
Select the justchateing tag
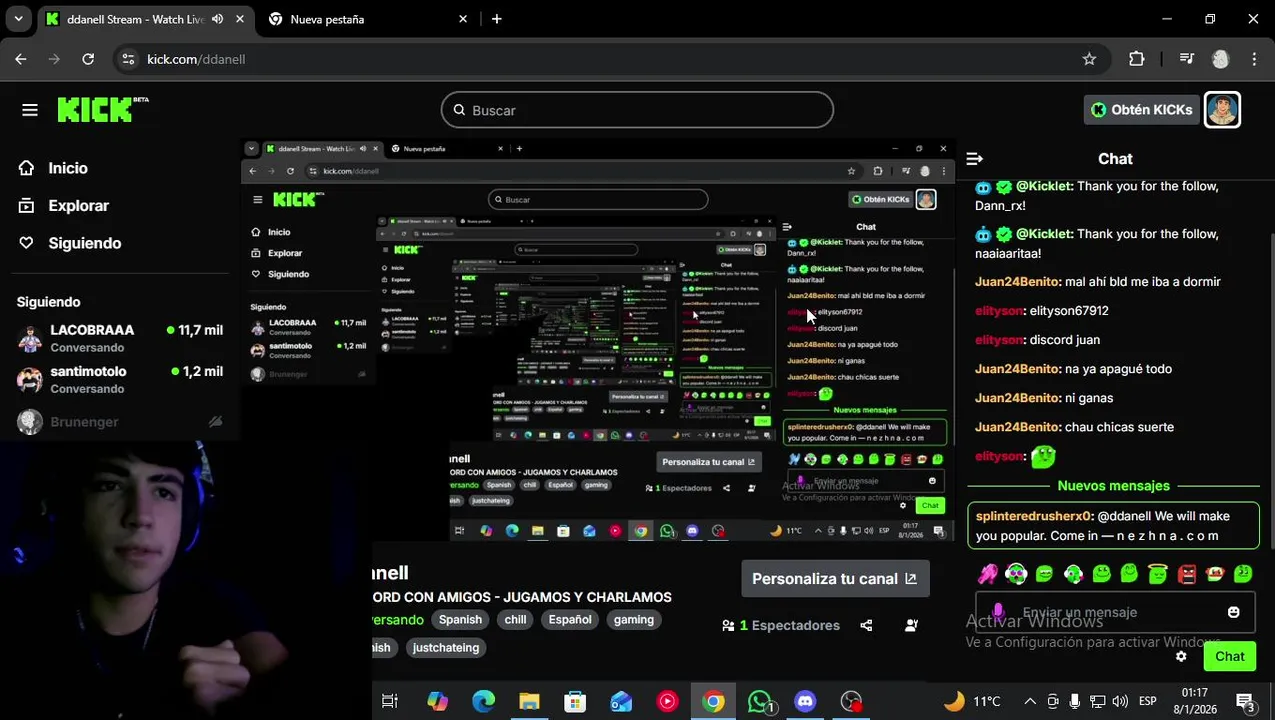[x=446, y=648]
